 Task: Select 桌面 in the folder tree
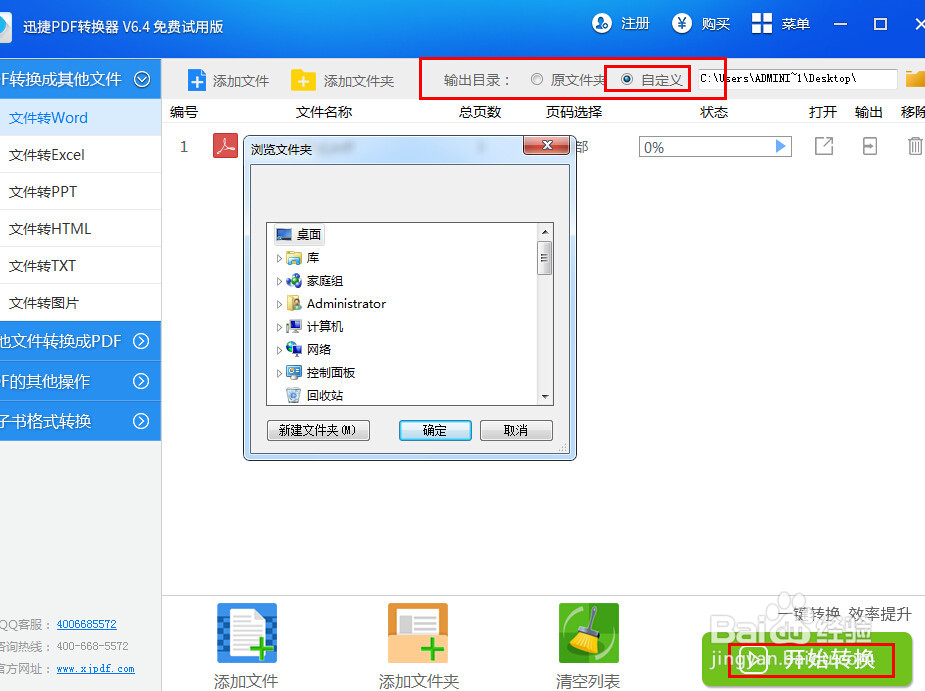[x=299, y=235]
